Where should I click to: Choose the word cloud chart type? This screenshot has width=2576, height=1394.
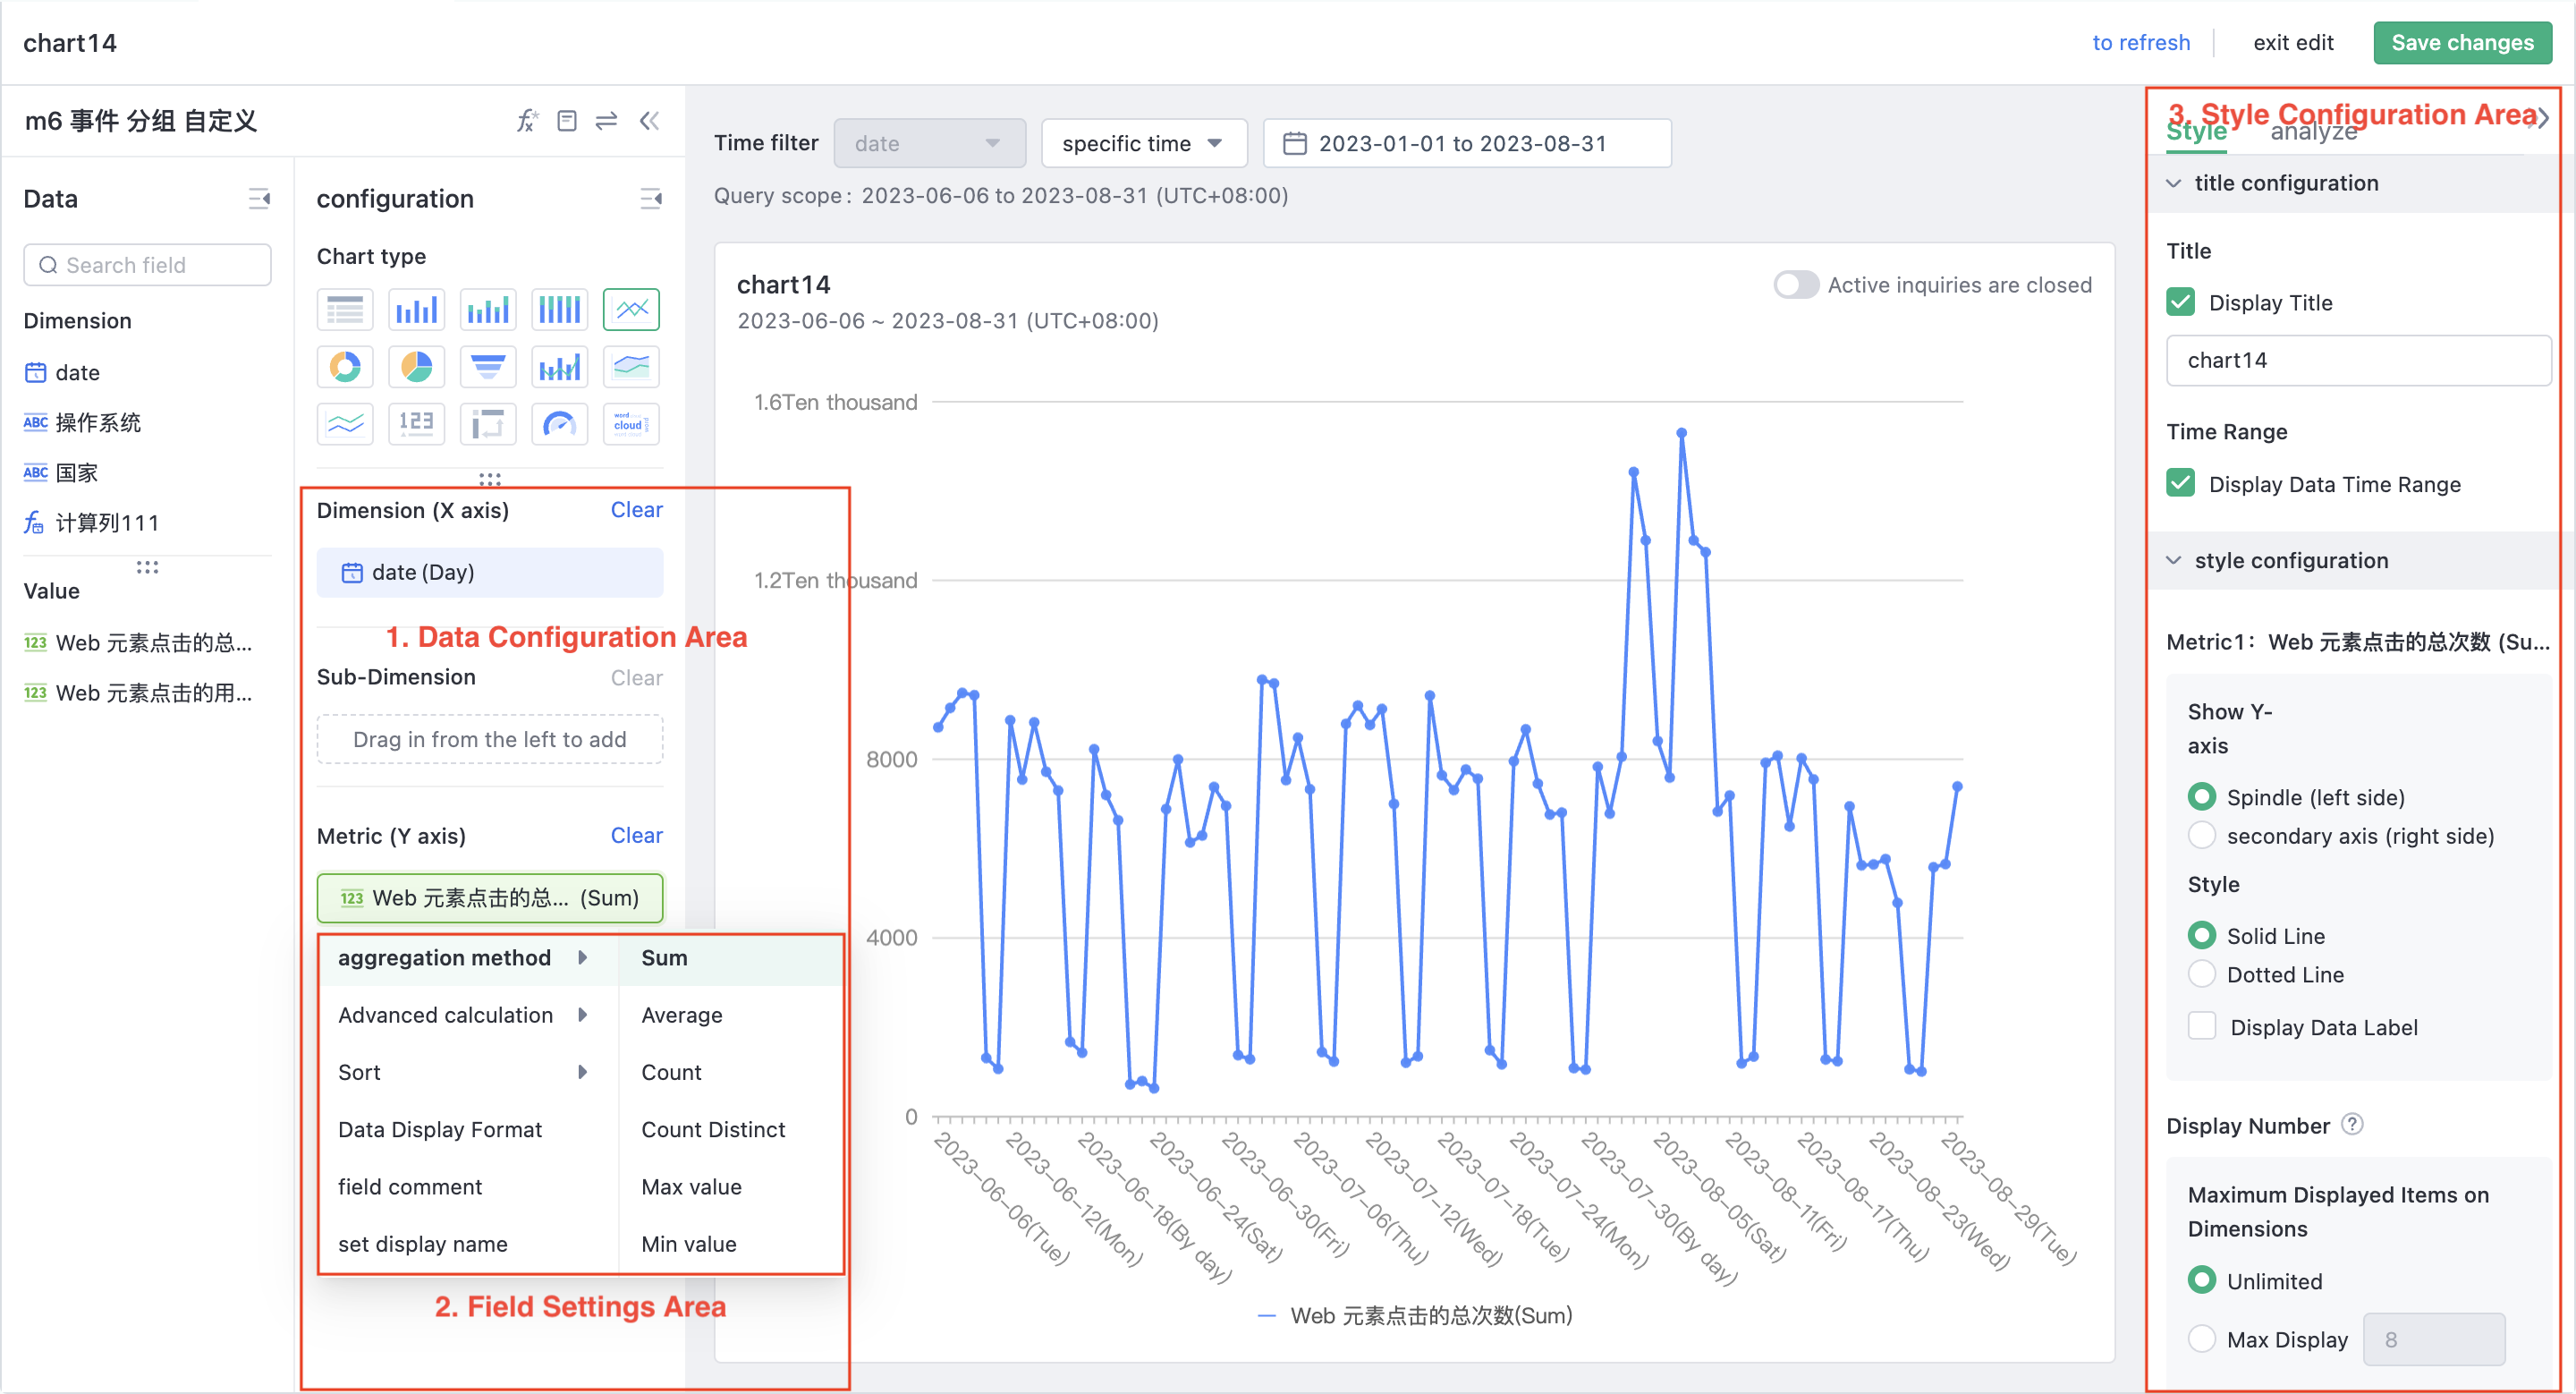pos(630,423)
